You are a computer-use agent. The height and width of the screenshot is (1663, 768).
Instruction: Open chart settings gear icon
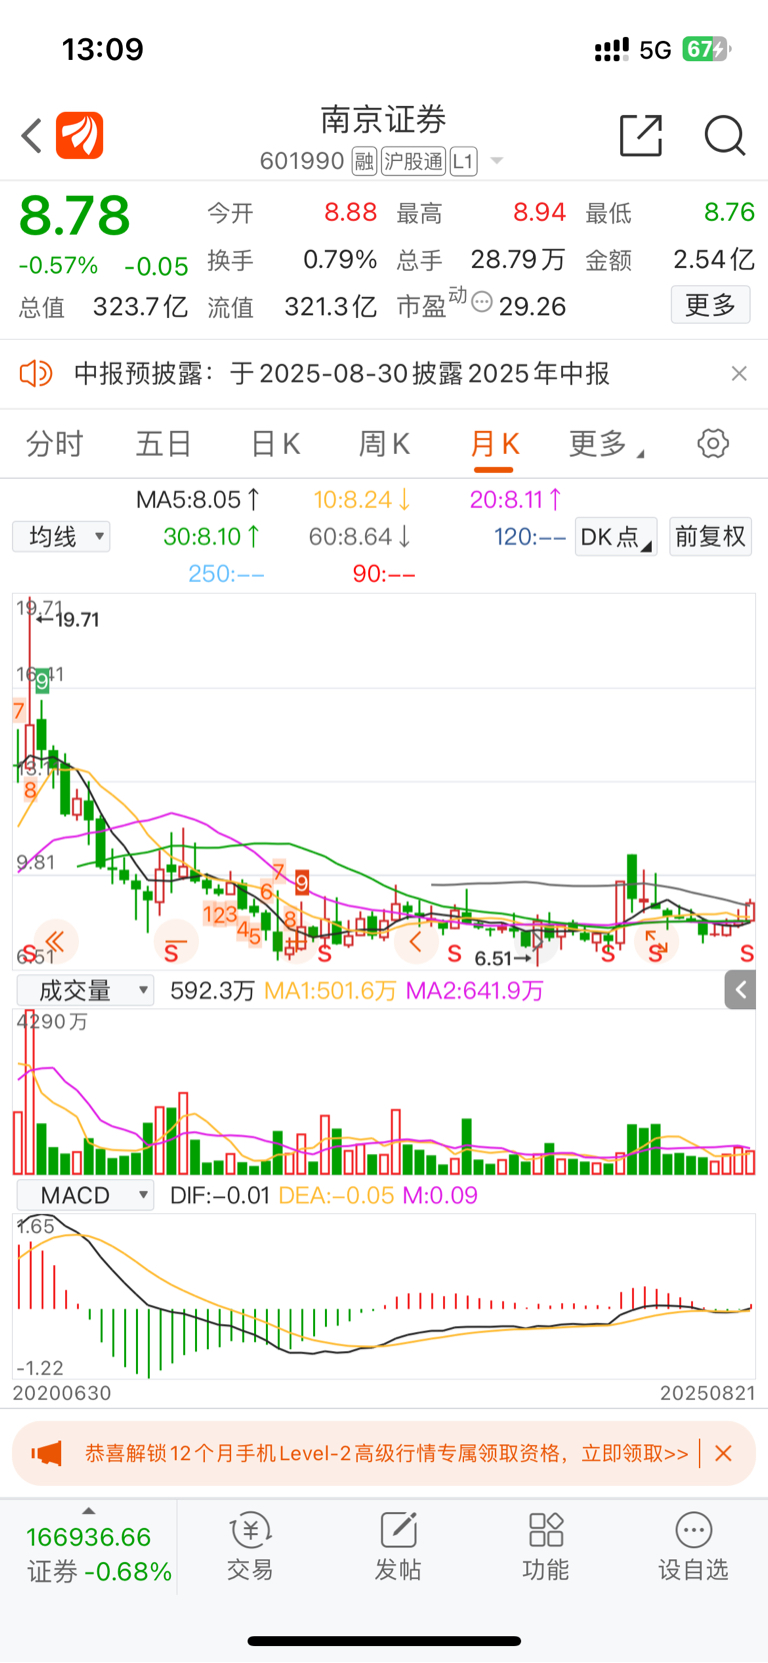tap(713, 443)
